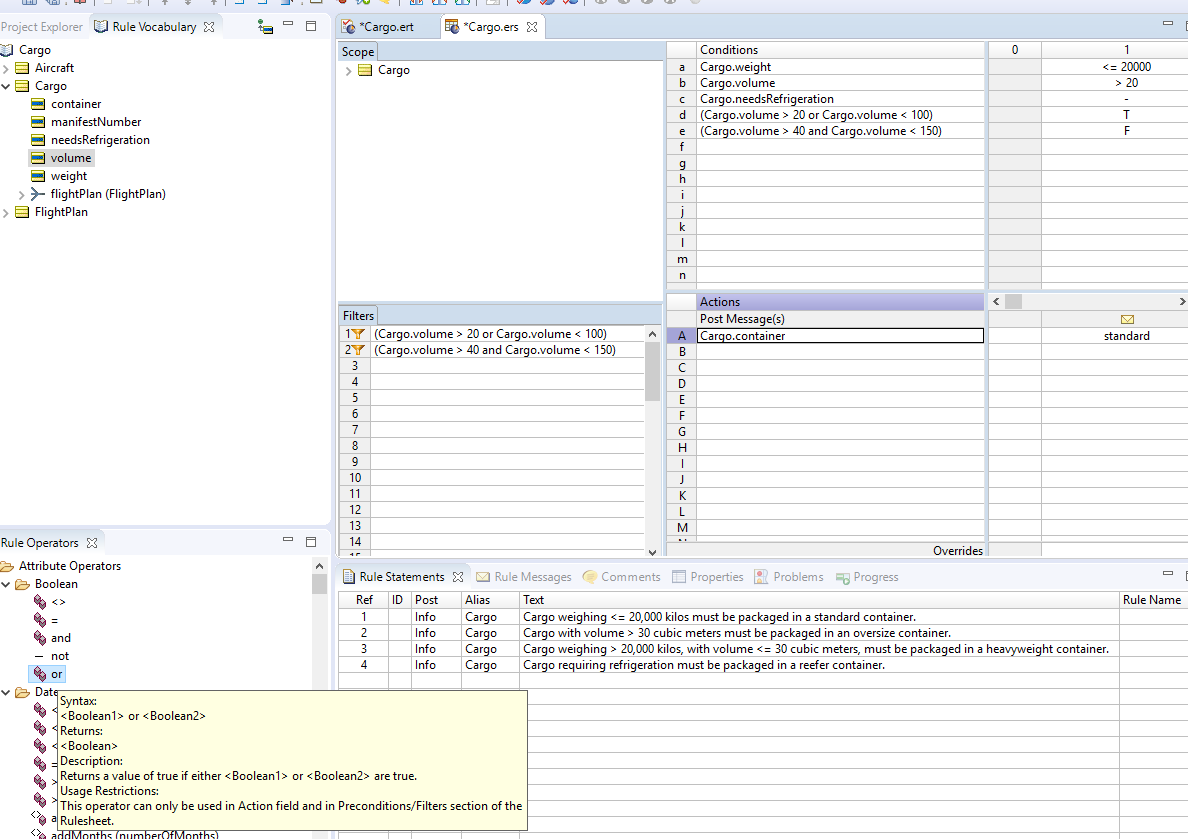
Task: Switch to the Project Explorer tab
Action: pos(42,27)
